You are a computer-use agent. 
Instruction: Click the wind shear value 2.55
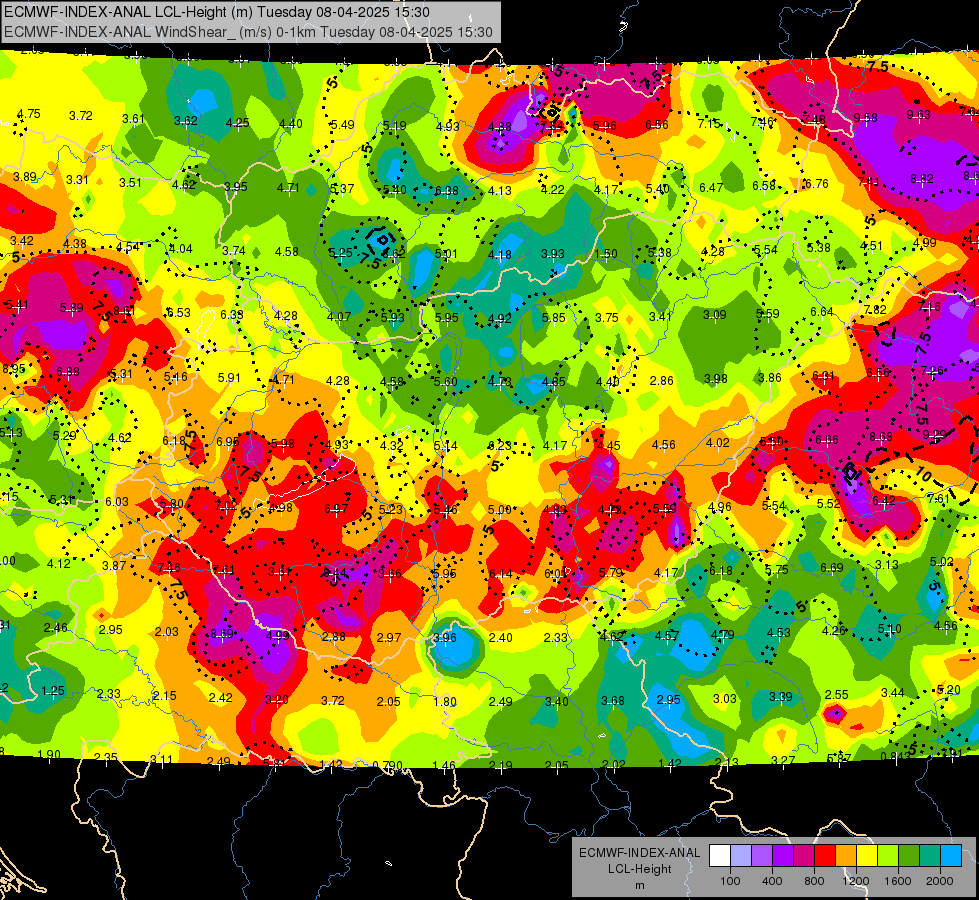click(x=837, y=695)
